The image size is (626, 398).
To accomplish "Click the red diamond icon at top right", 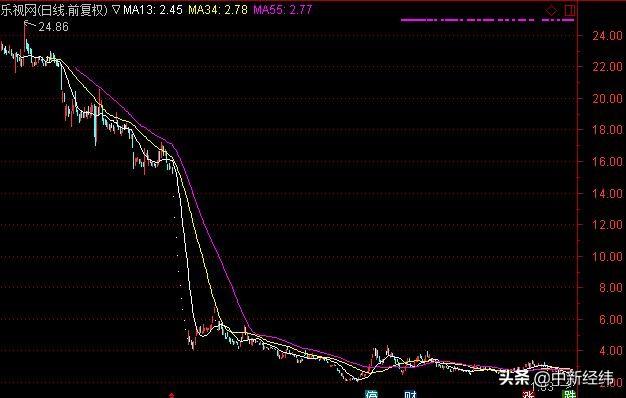I will (x=551, y=10).
